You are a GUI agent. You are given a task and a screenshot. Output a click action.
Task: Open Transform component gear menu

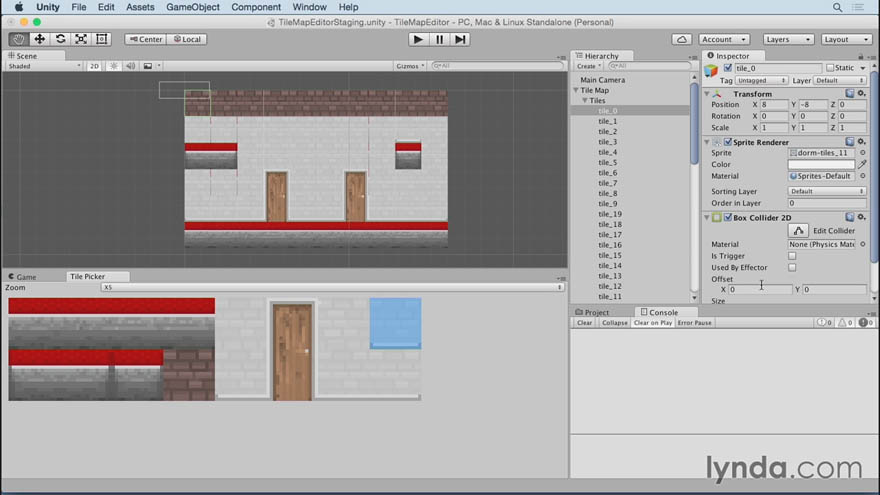tap(861, 94)
